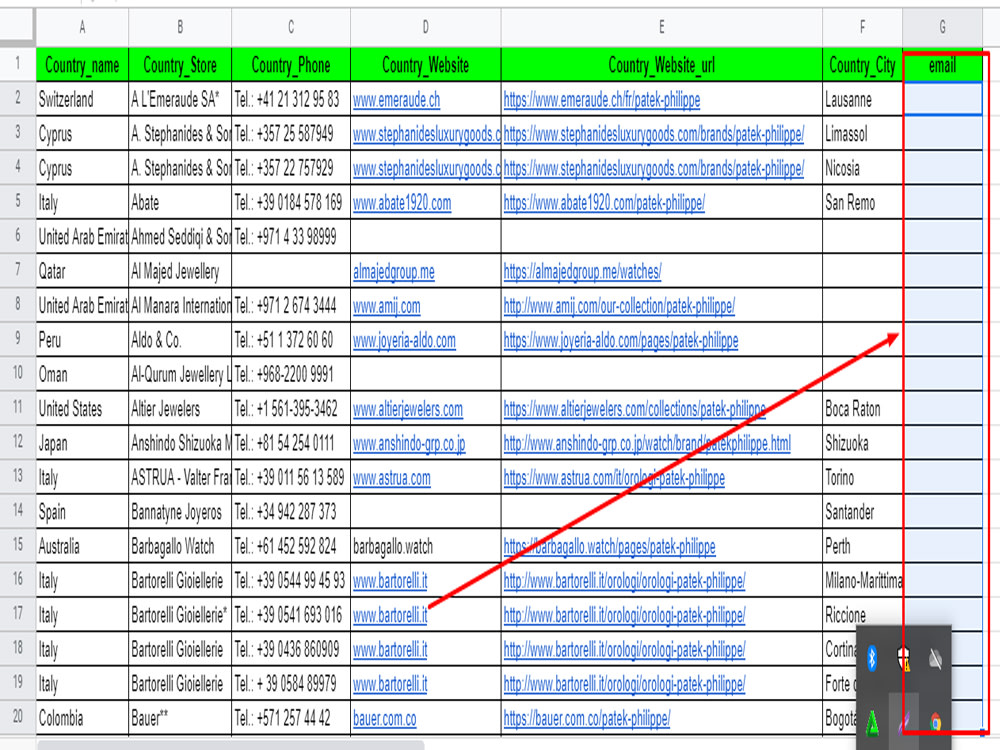
Task: Click the purple feather pen tray icon
Action: [904, 723]
